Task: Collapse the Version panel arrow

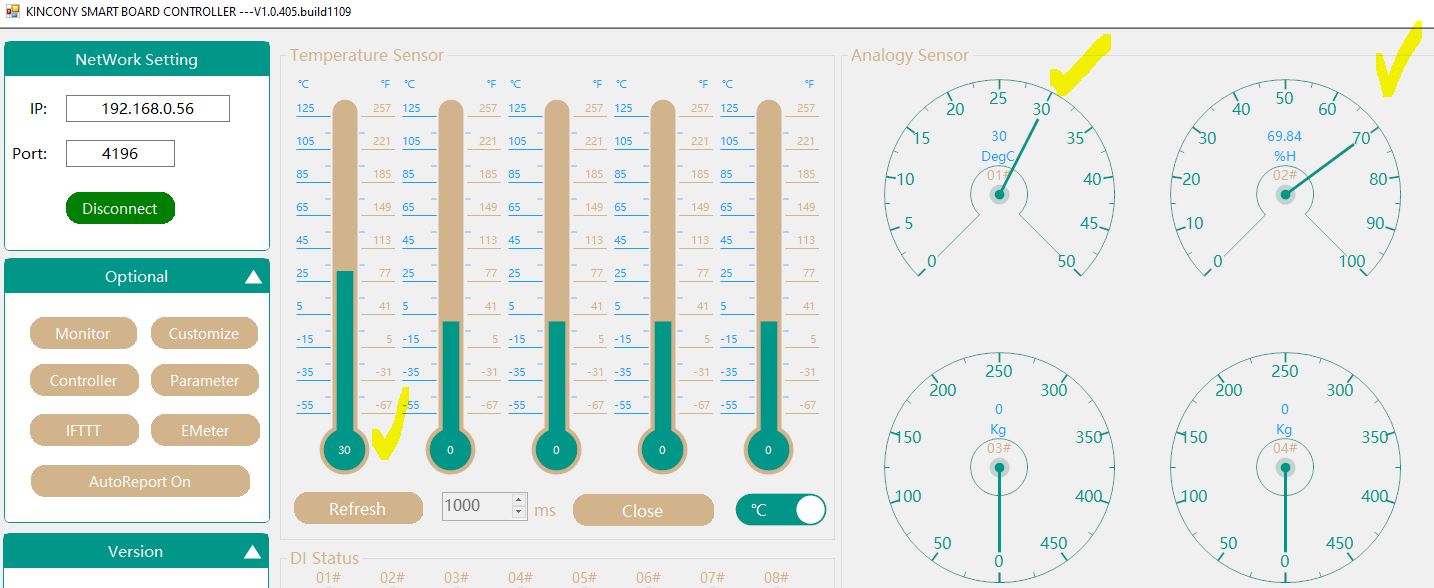Action: [253, 552]
